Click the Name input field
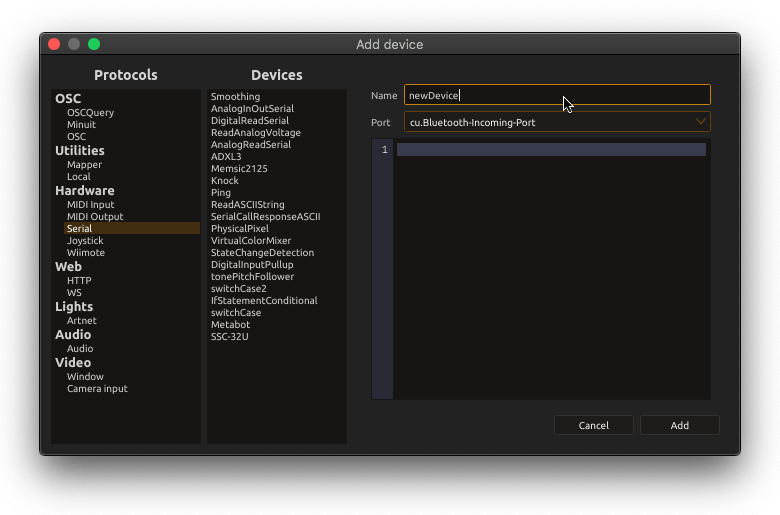Screen dimensions: 780x515 557,95
